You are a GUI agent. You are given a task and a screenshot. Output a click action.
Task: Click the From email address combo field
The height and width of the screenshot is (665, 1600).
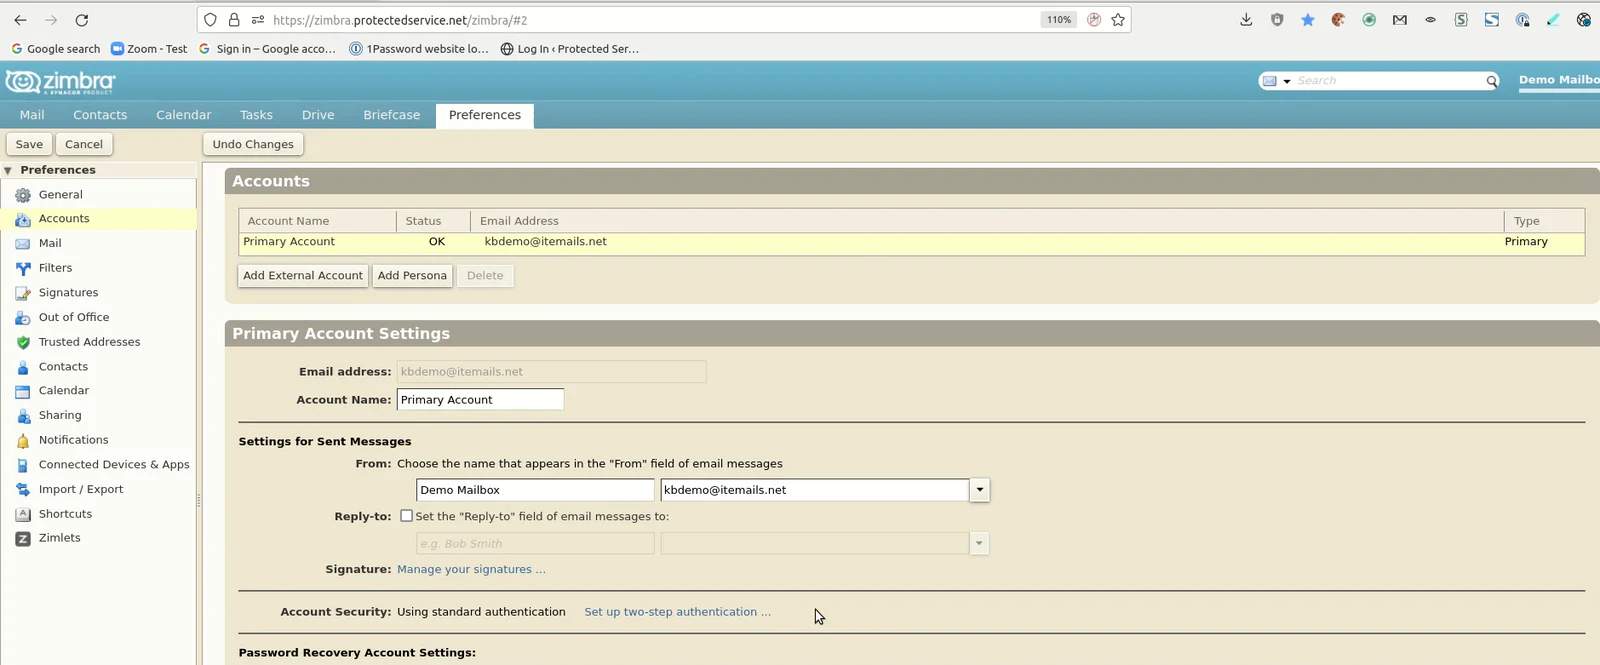[815, 490]
